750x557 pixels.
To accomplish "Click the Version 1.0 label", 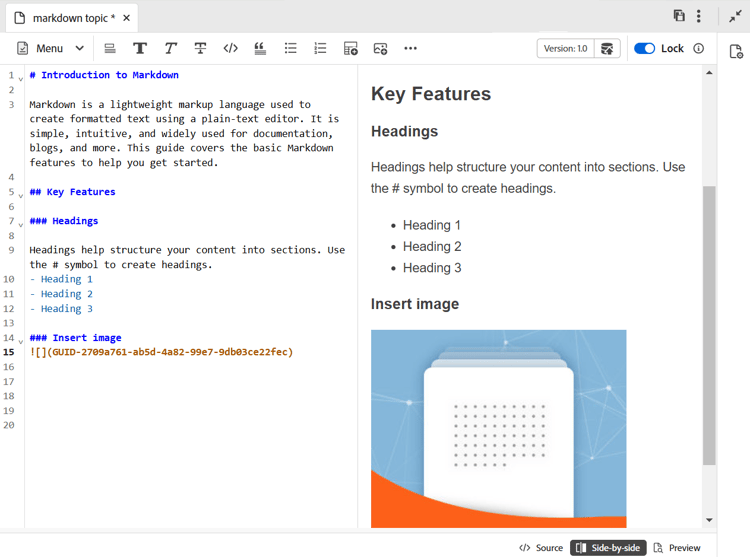I will coord(565,48).
